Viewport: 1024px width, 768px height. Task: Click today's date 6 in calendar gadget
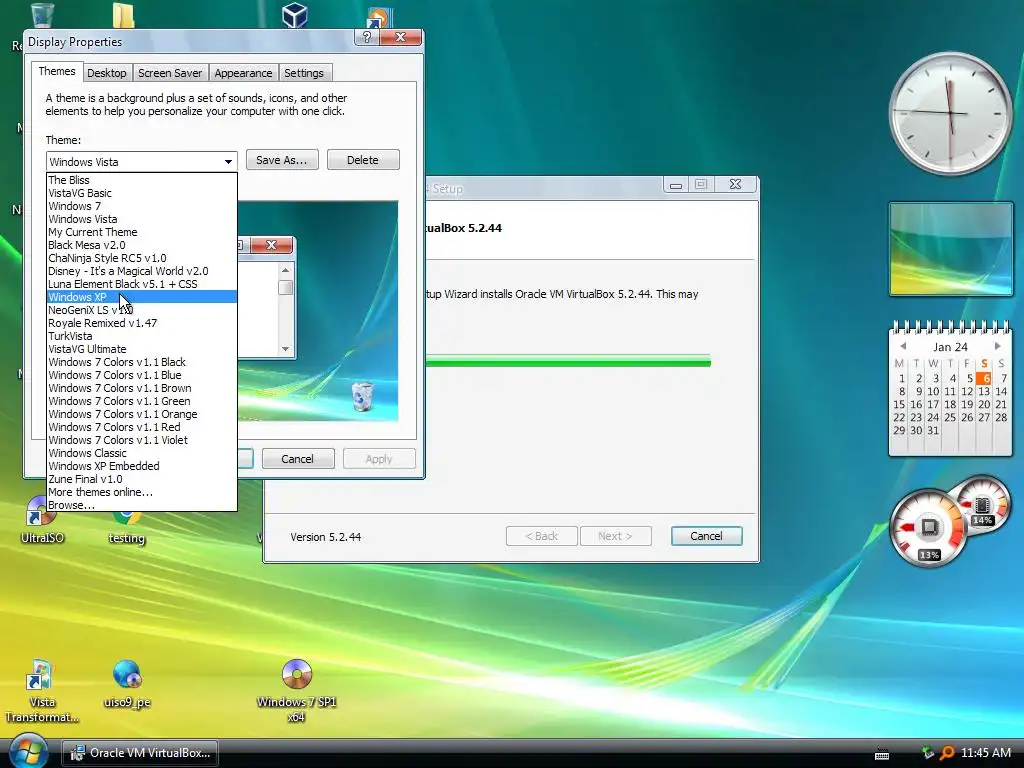[x=984, y=378]
